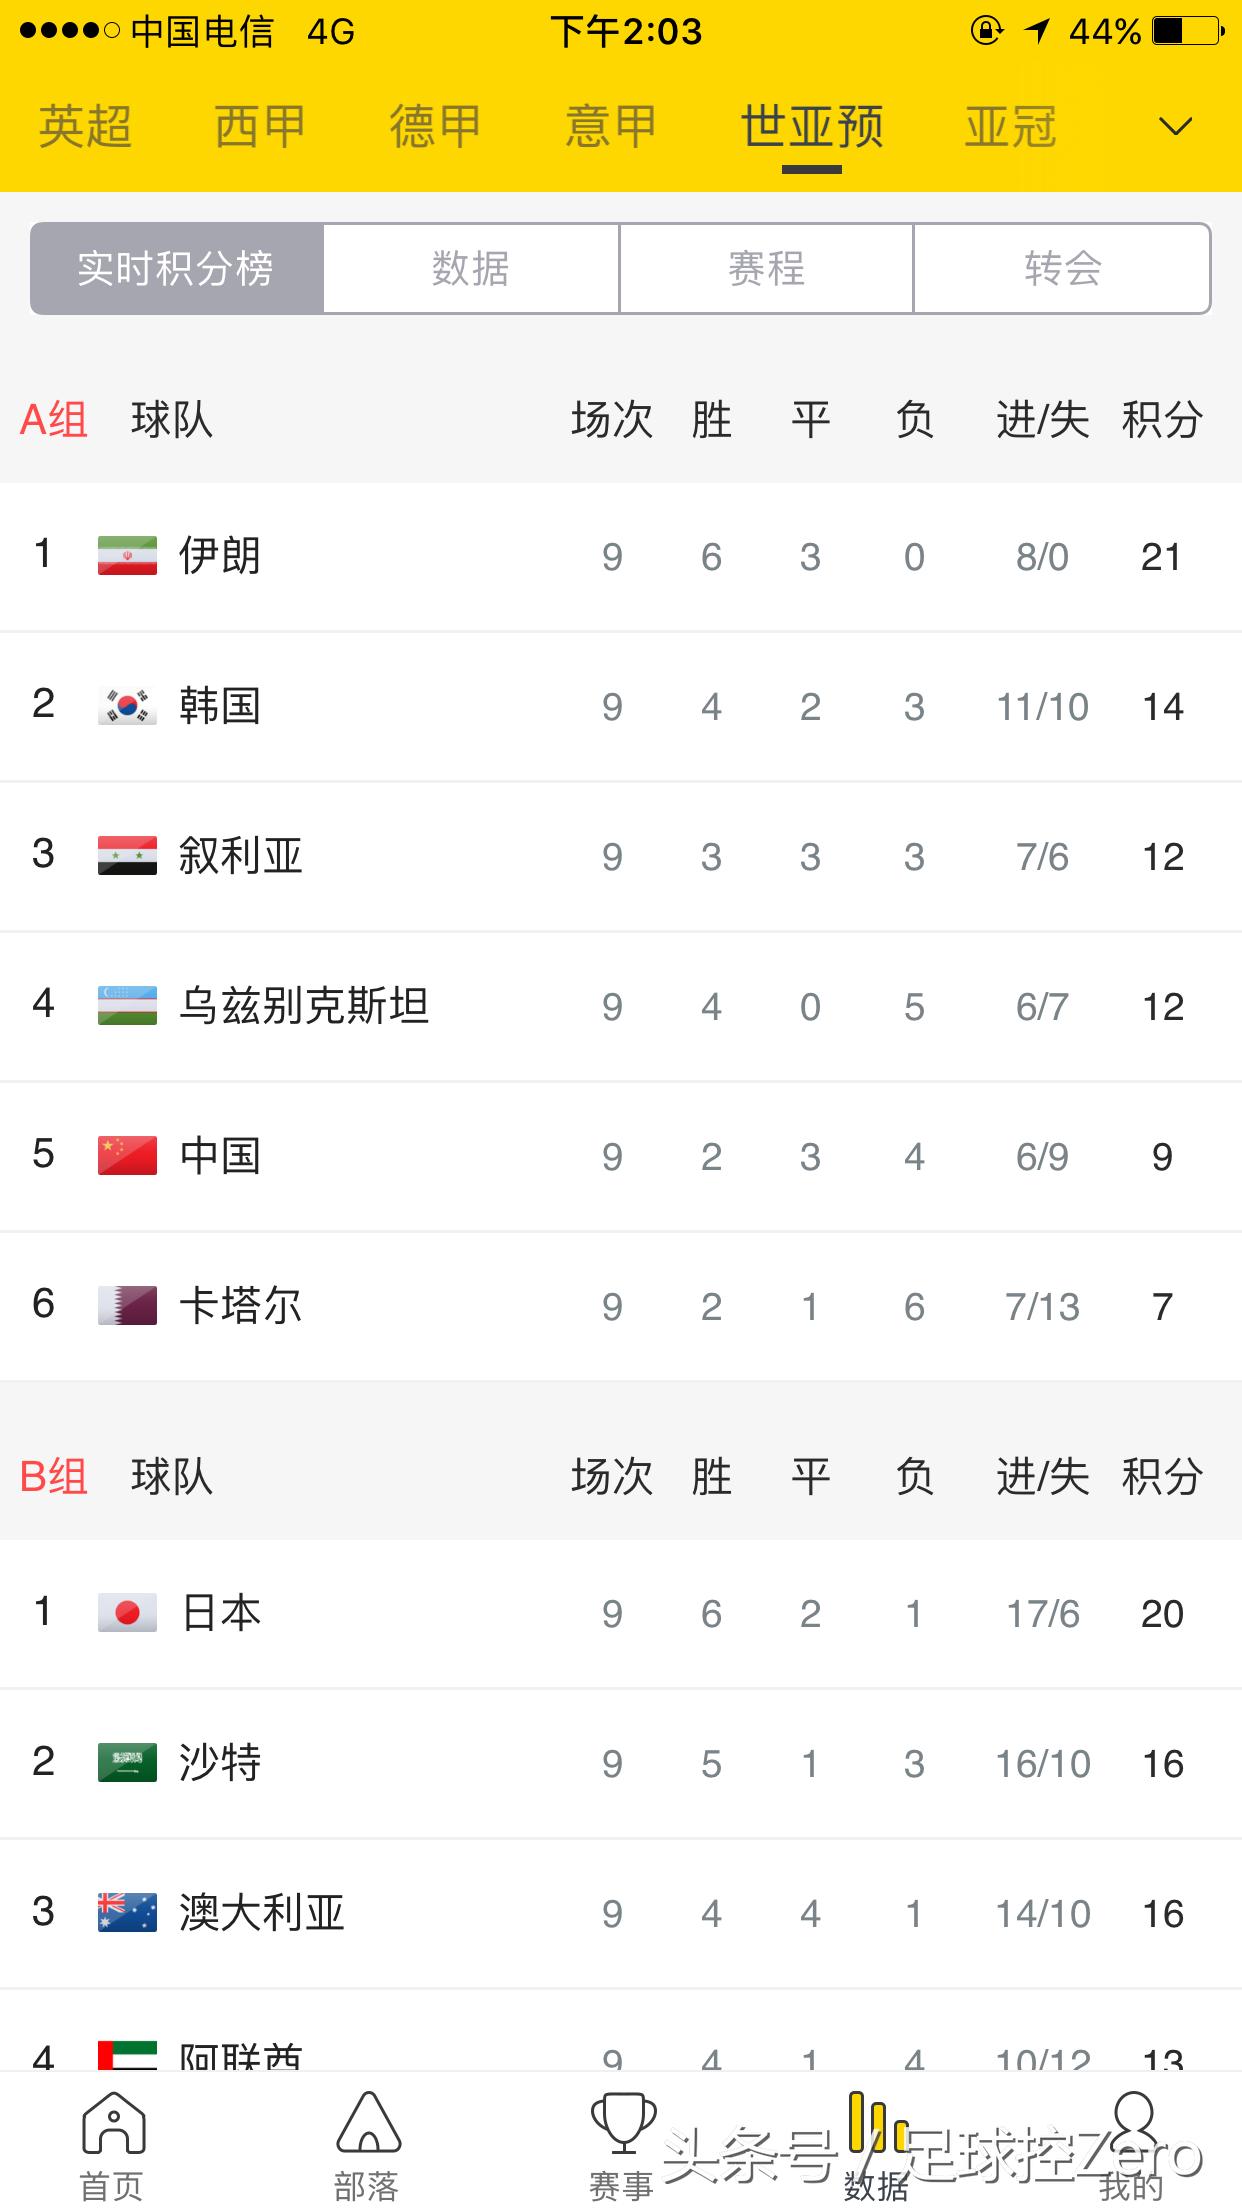This screenshot has width=1242, height=2208.
Task: Tap the China flag icon
Action: (126, 1156)
